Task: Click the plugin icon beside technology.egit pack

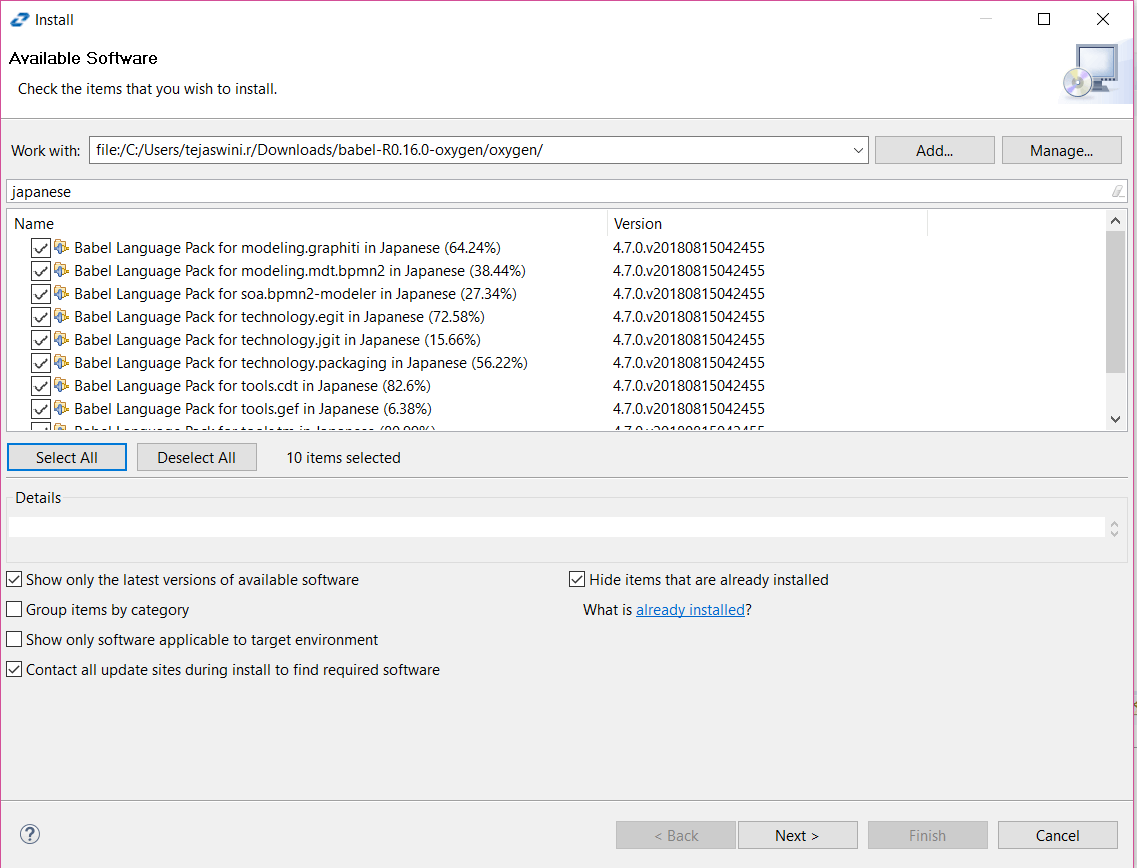Action: pos(62,316)
